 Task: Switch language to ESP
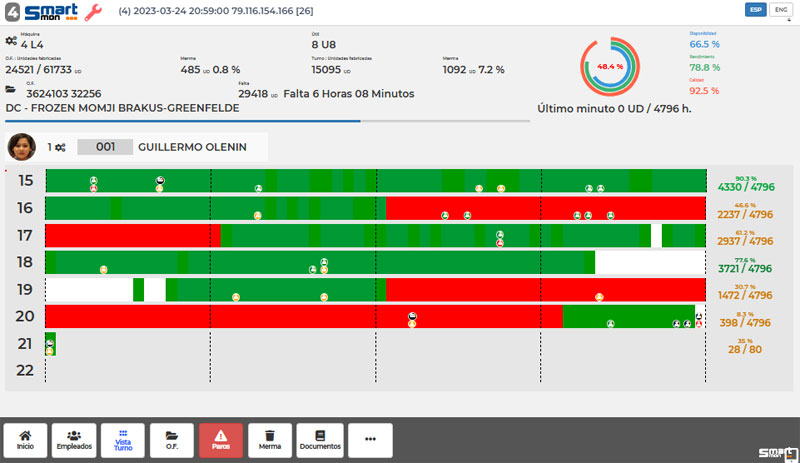(x=756, y=10)
